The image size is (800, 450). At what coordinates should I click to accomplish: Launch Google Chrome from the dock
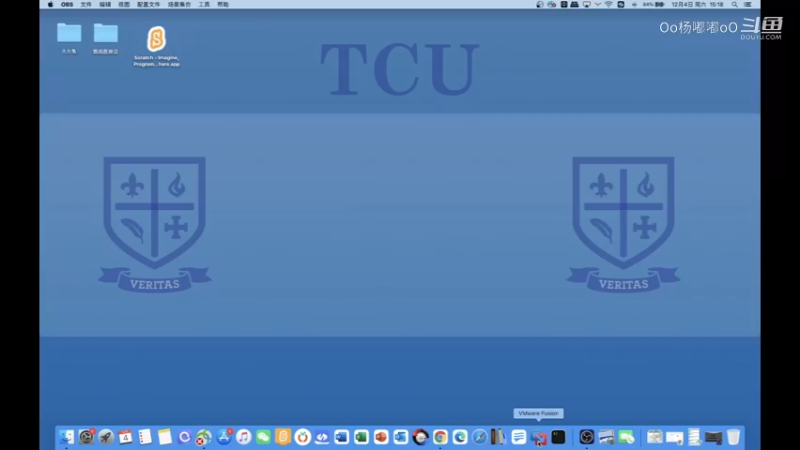coord(440,437)
